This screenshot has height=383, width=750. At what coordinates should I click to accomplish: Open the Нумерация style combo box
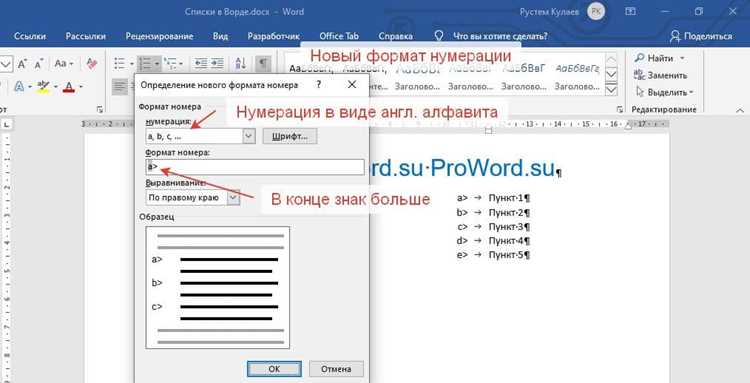pos(200,136)
